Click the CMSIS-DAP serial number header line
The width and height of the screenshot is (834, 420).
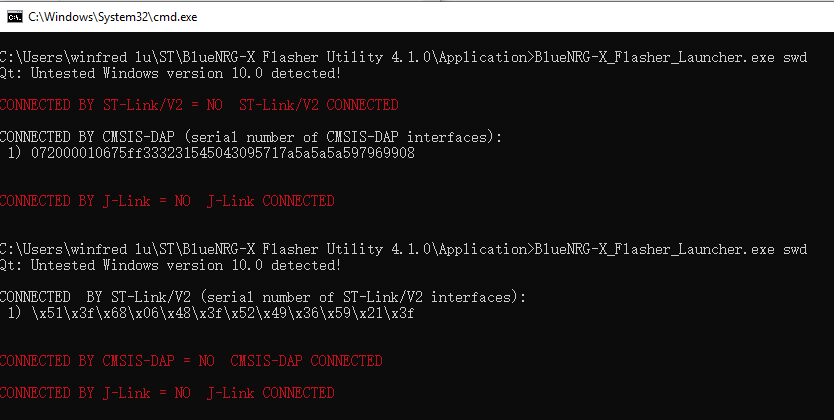click(x=251, y=137)
